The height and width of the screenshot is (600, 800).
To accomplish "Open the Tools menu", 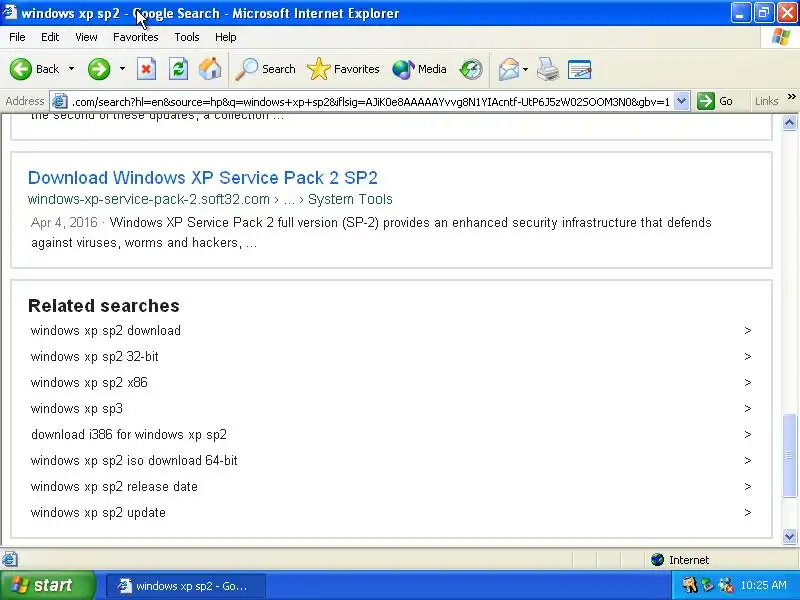I will pos(187,37).
